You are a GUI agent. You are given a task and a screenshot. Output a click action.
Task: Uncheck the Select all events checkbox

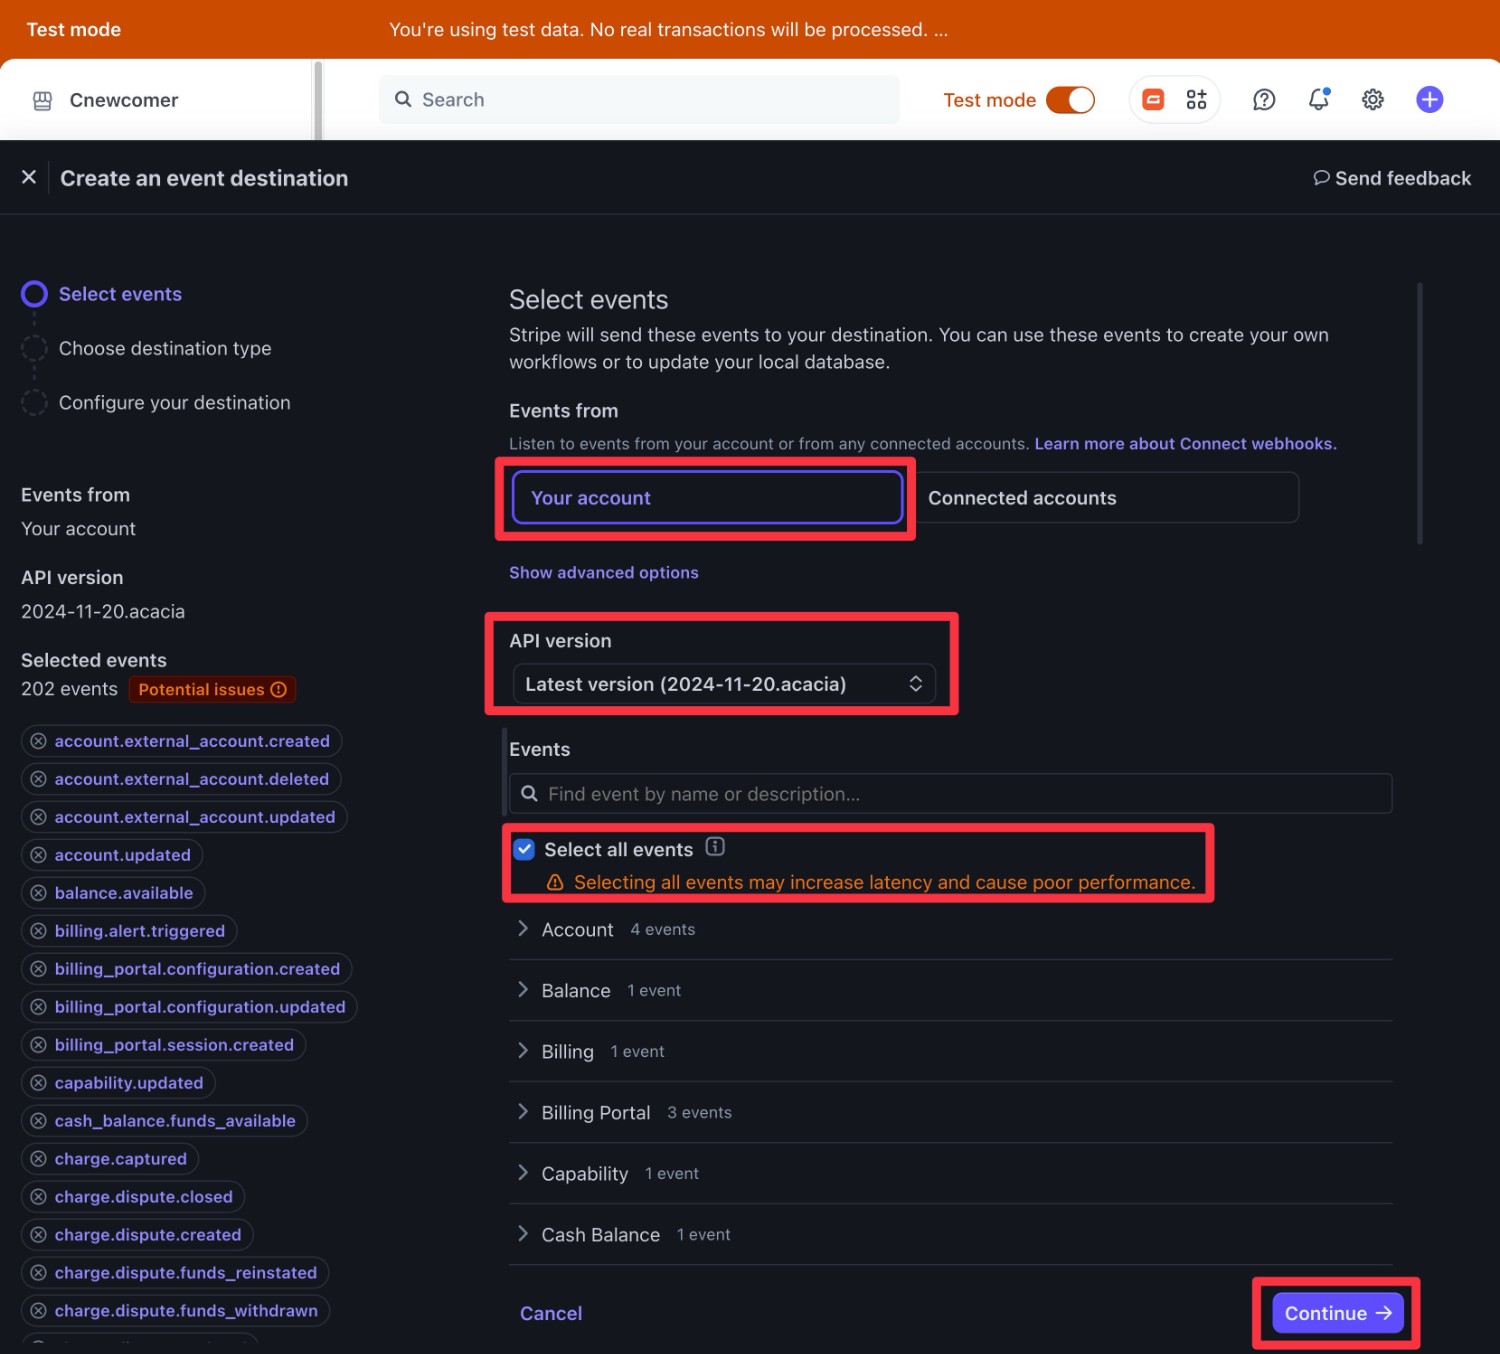coord(524,849)
